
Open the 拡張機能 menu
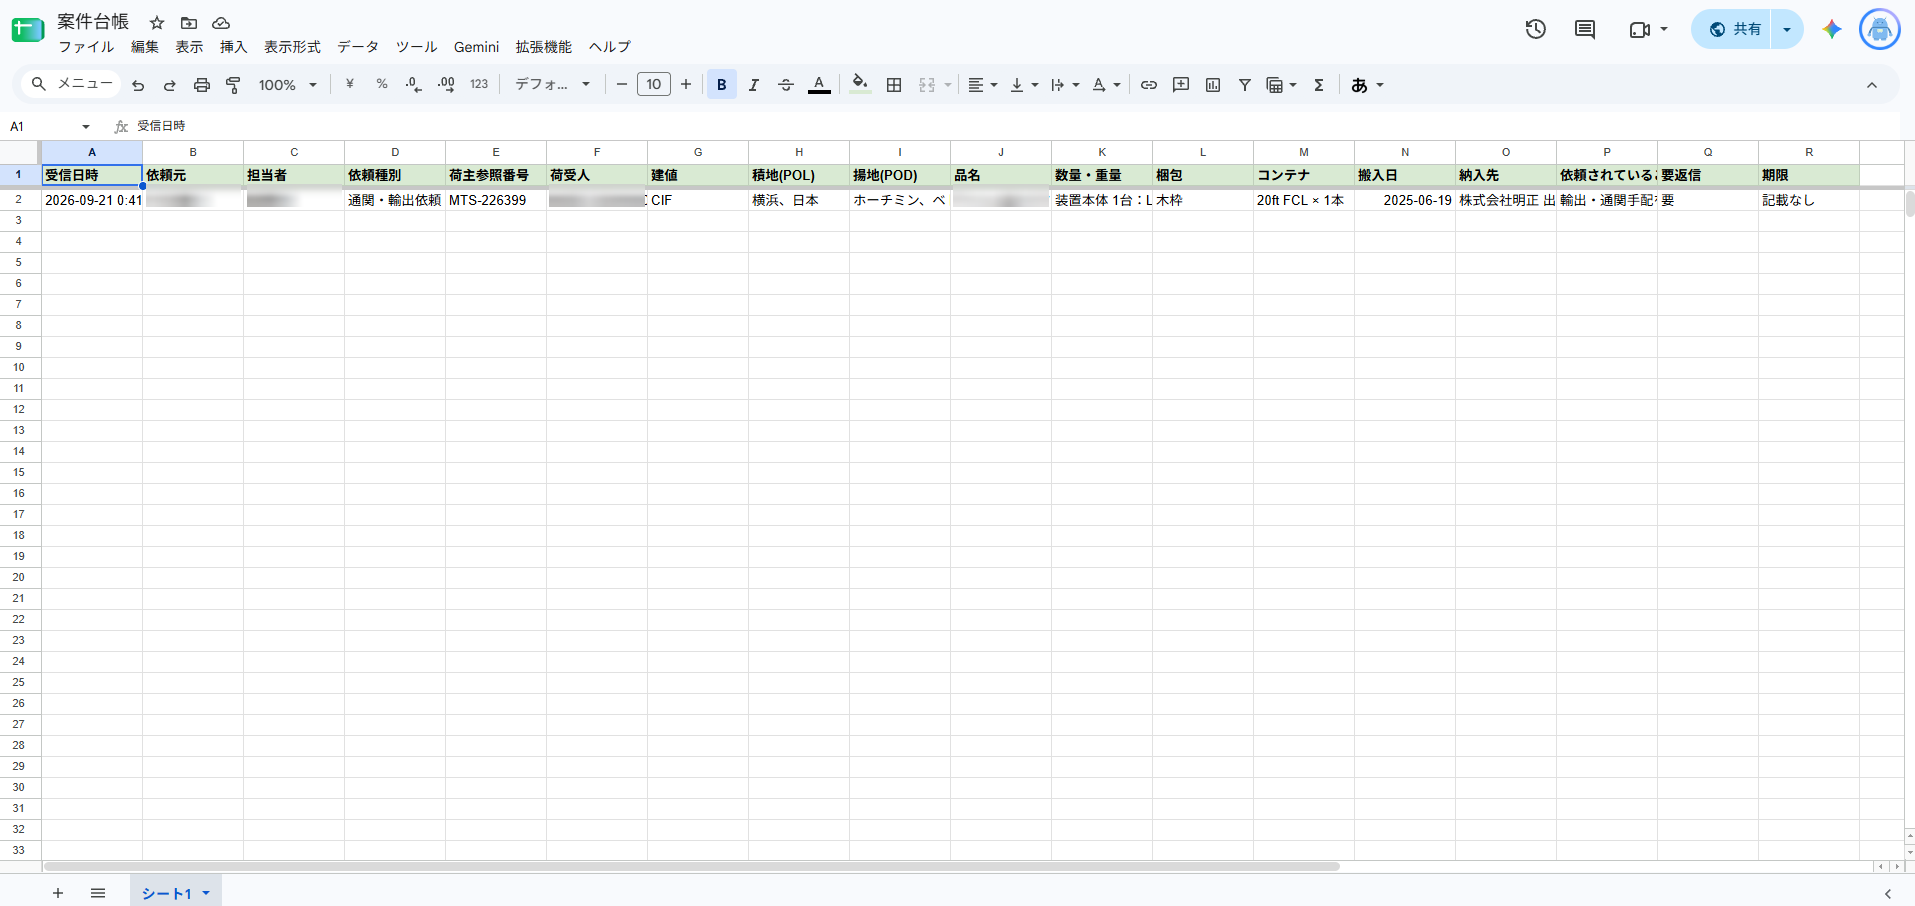pyautogui.click(x=544, y=47)
